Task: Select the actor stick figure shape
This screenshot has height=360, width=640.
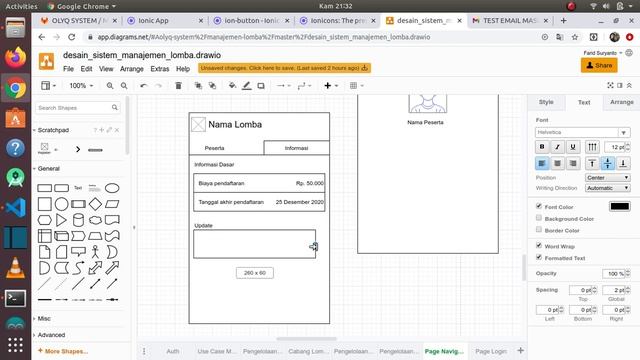Action: pyautogui.click(x=95, y=252)
